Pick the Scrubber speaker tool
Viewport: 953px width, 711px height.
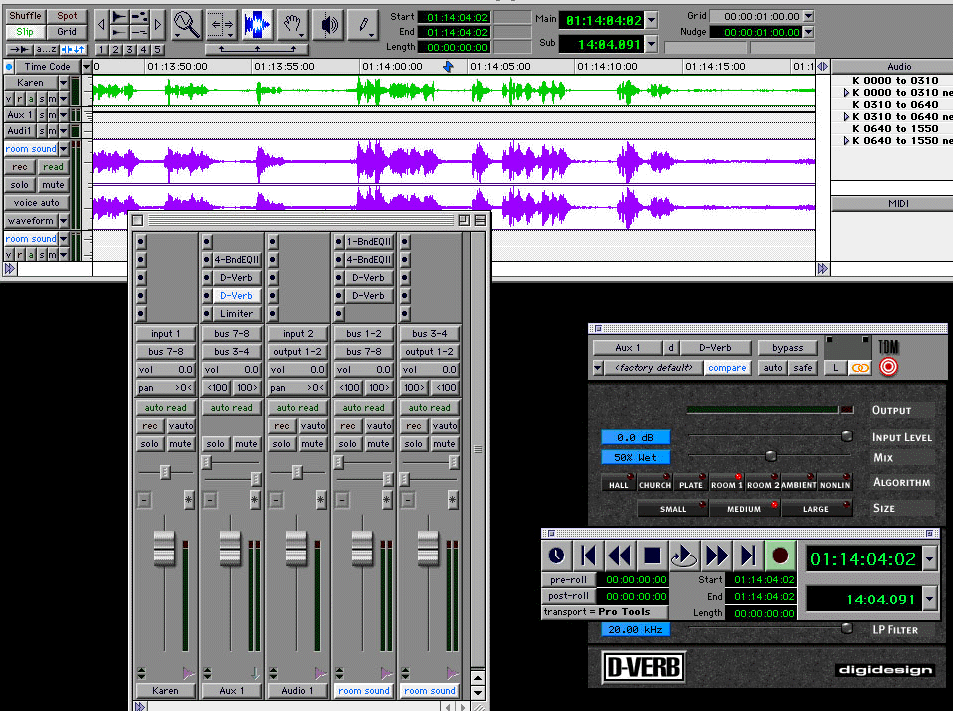tap(328, 25)
